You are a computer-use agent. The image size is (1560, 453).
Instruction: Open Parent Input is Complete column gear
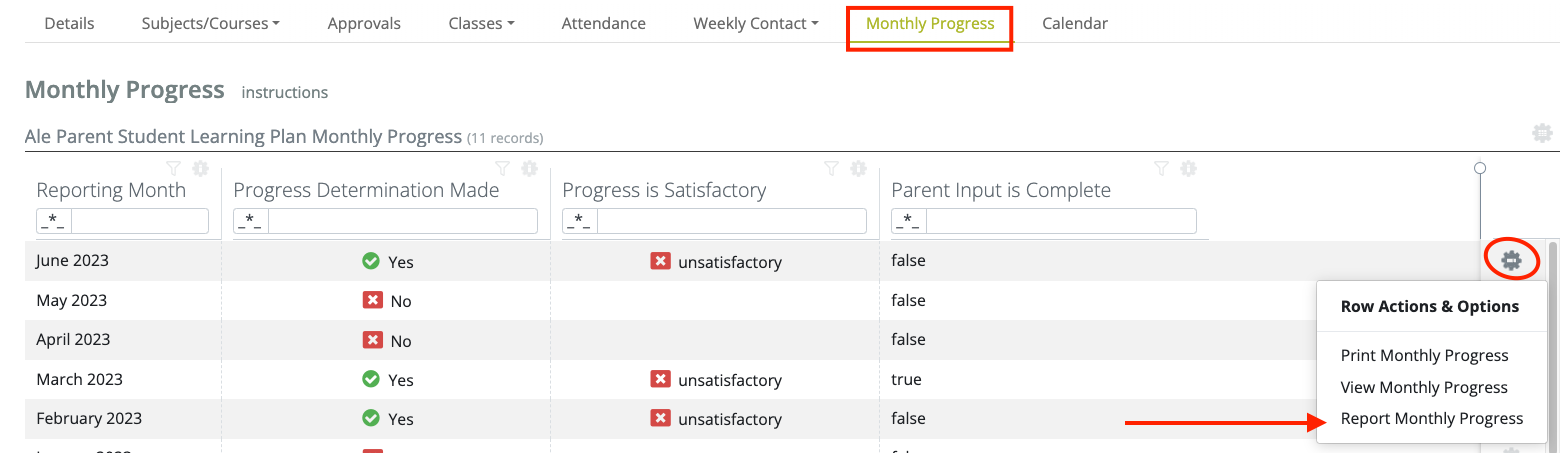pyautogui.click(x=1187, y=169)
